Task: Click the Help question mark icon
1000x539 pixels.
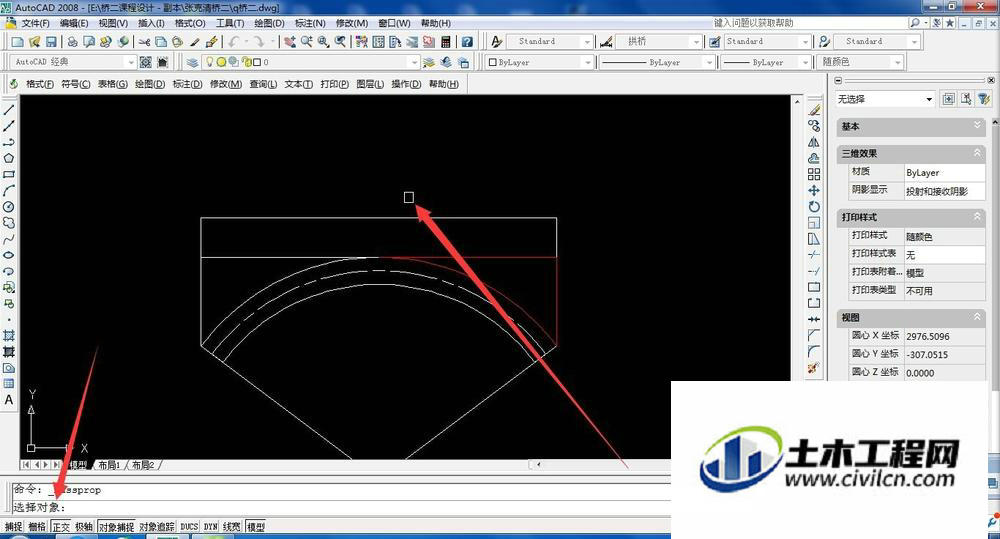Action: pyautogui.click(x=467, y=41)
